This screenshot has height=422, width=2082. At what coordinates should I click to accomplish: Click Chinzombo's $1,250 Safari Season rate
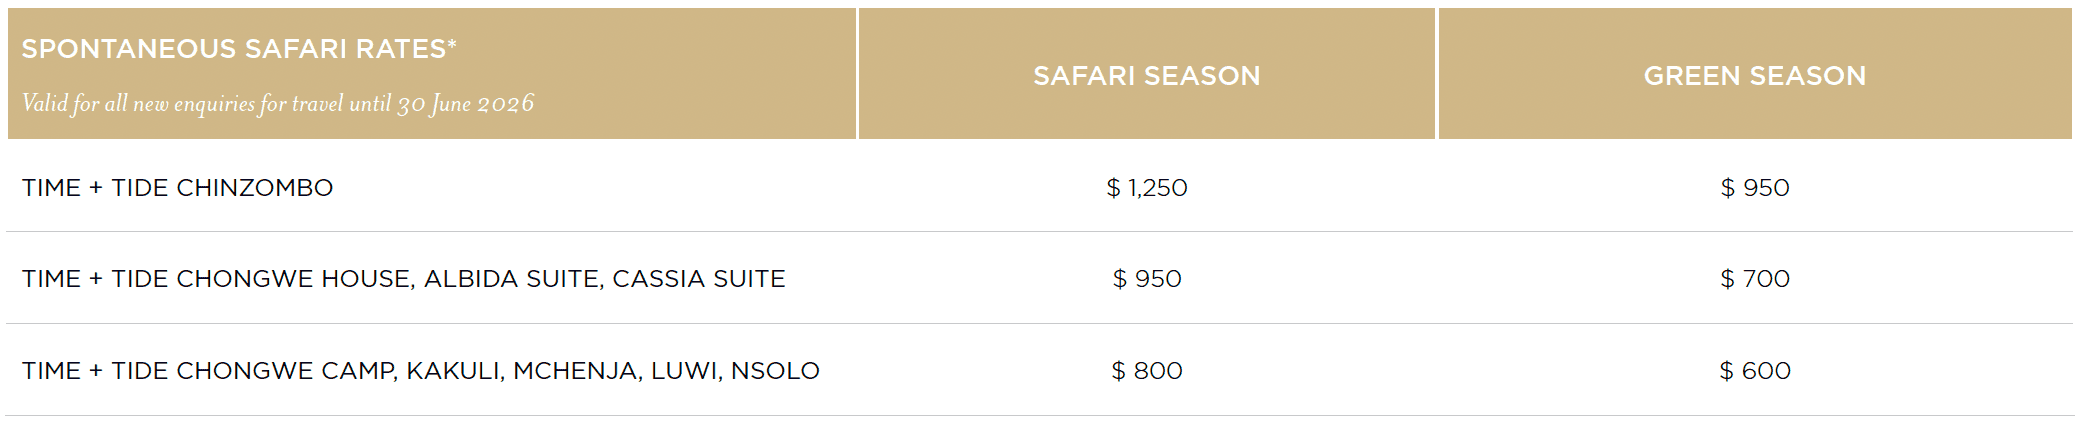(1146, 188)
